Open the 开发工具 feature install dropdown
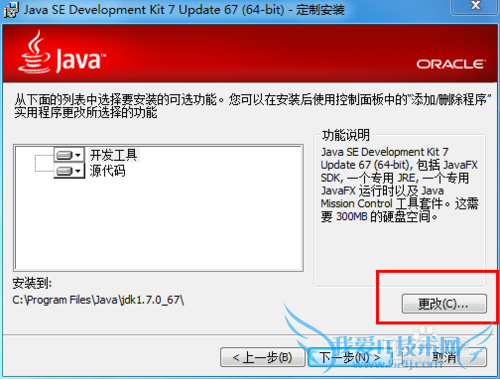 point(69,155)
